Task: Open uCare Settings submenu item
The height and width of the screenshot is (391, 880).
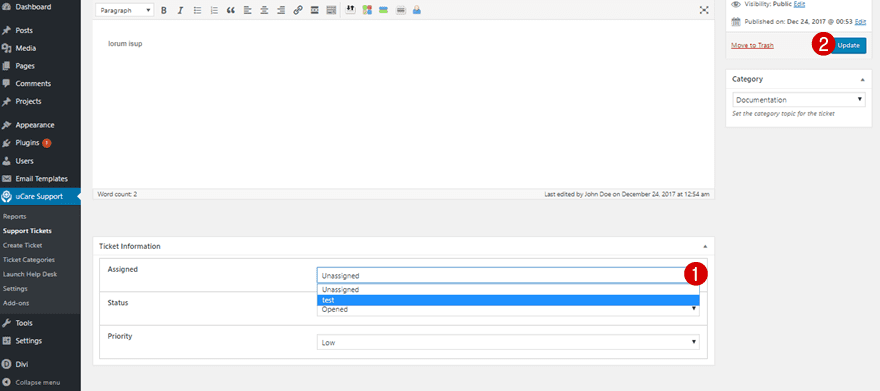Action: pos(15,288)
